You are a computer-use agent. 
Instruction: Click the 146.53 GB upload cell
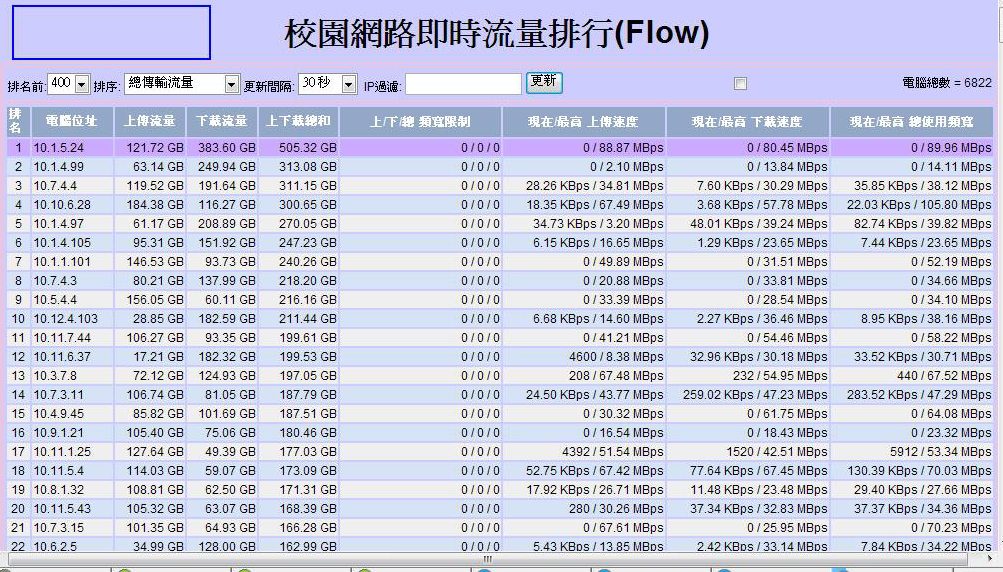150,262
